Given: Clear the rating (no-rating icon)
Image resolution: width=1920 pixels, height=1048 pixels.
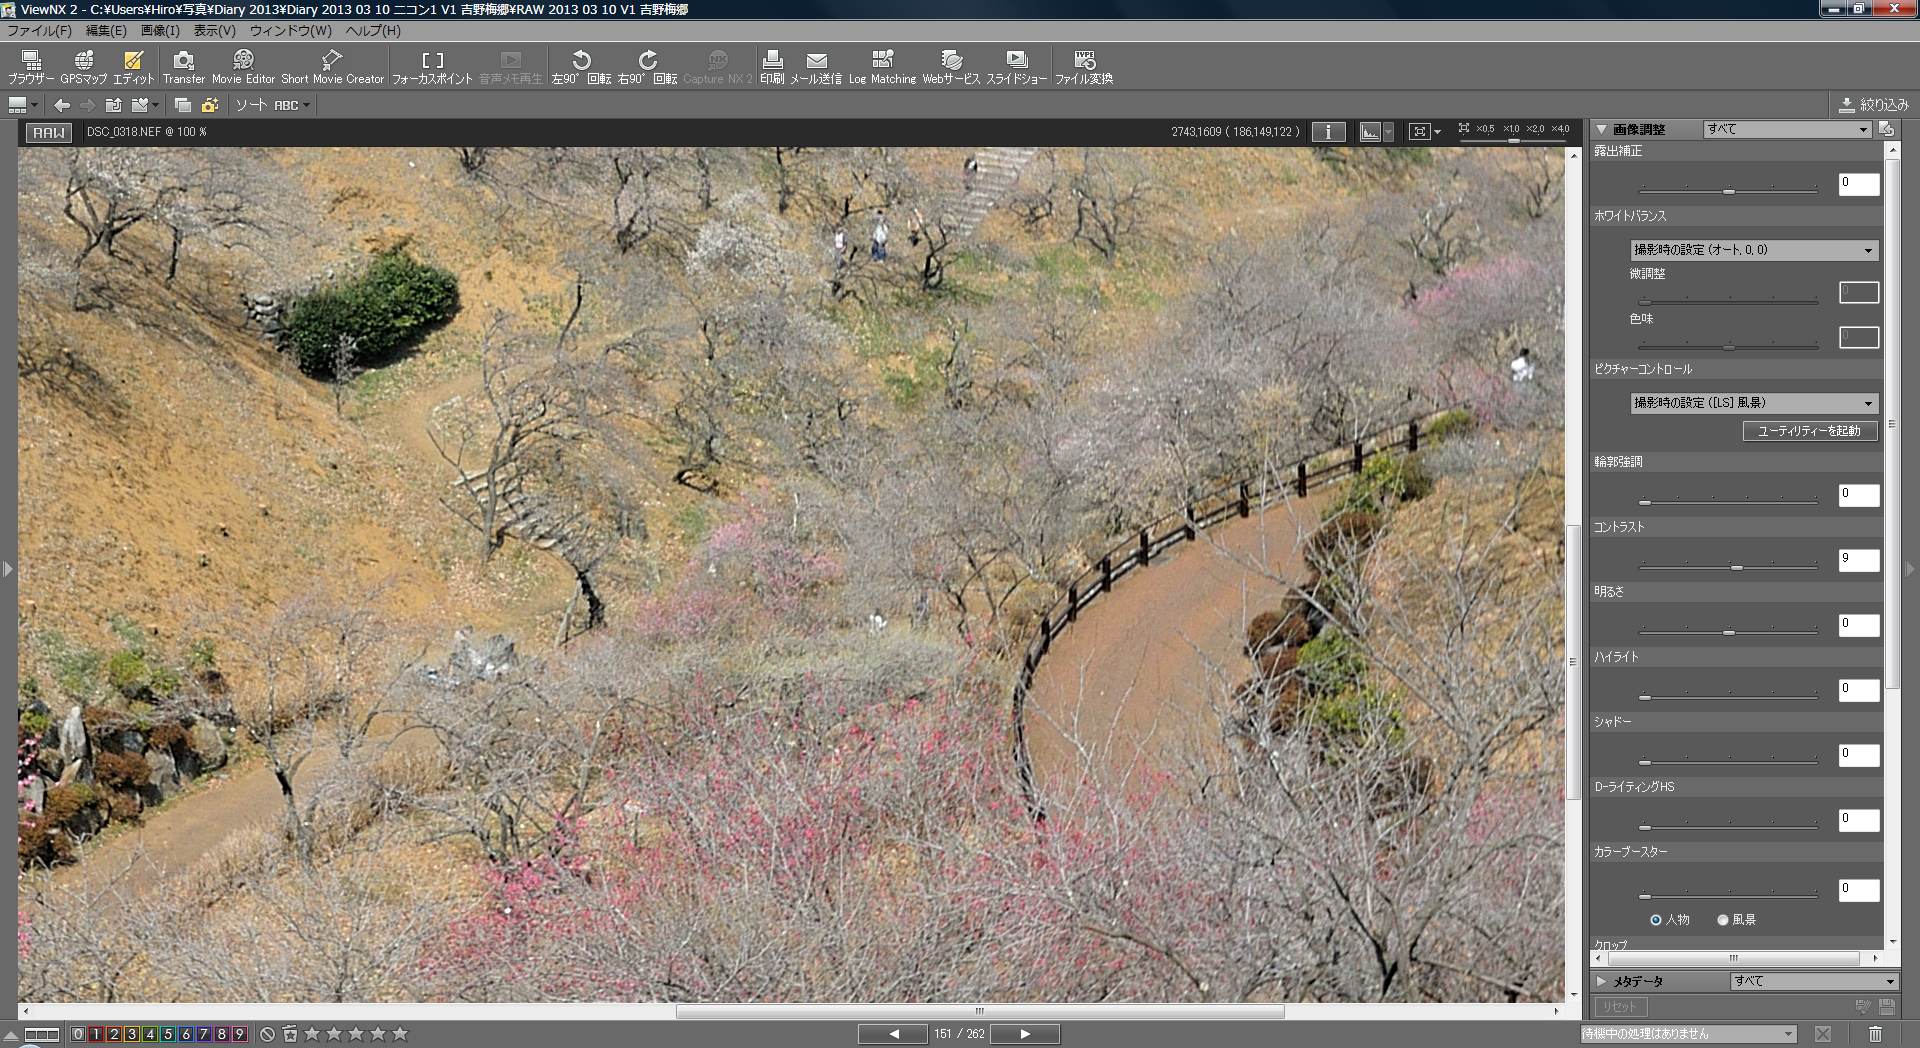Looking at the screenshot, I should (x=267, y=1034).
